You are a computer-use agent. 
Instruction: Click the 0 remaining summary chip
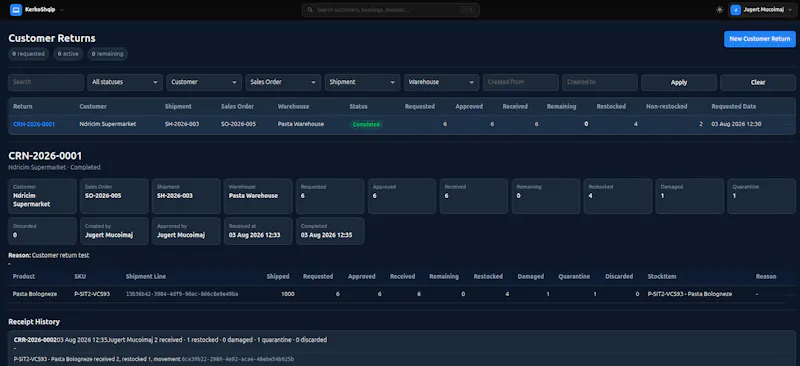(108, 54)
